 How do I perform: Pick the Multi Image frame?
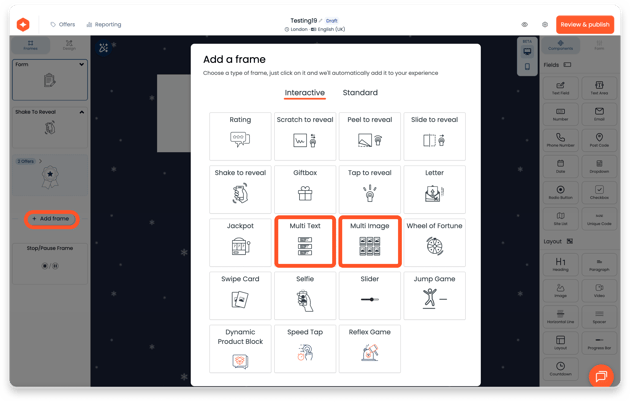pos(369,242)
